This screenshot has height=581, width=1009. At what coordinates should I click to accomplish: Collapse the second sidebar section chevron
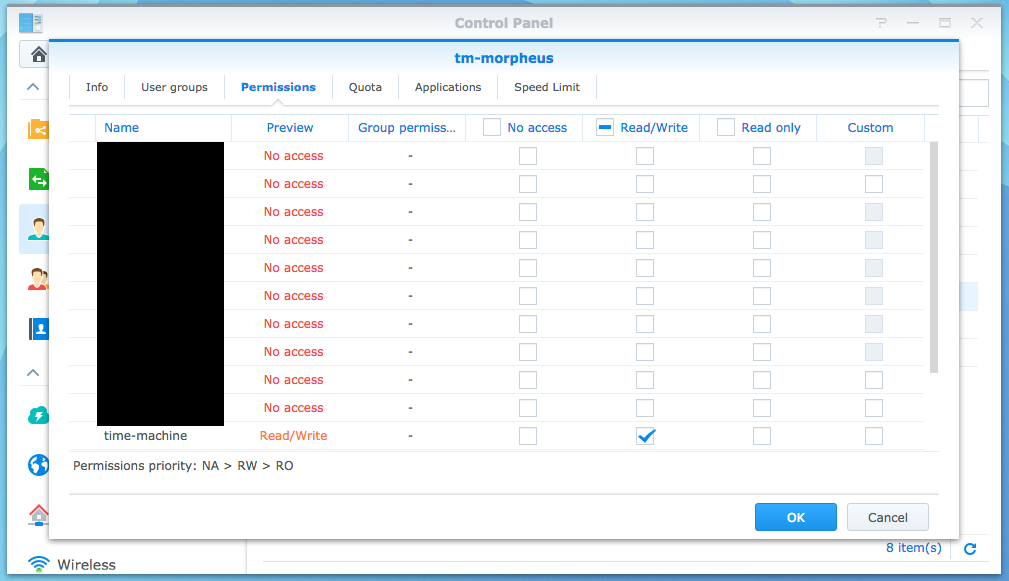point(33,373)
